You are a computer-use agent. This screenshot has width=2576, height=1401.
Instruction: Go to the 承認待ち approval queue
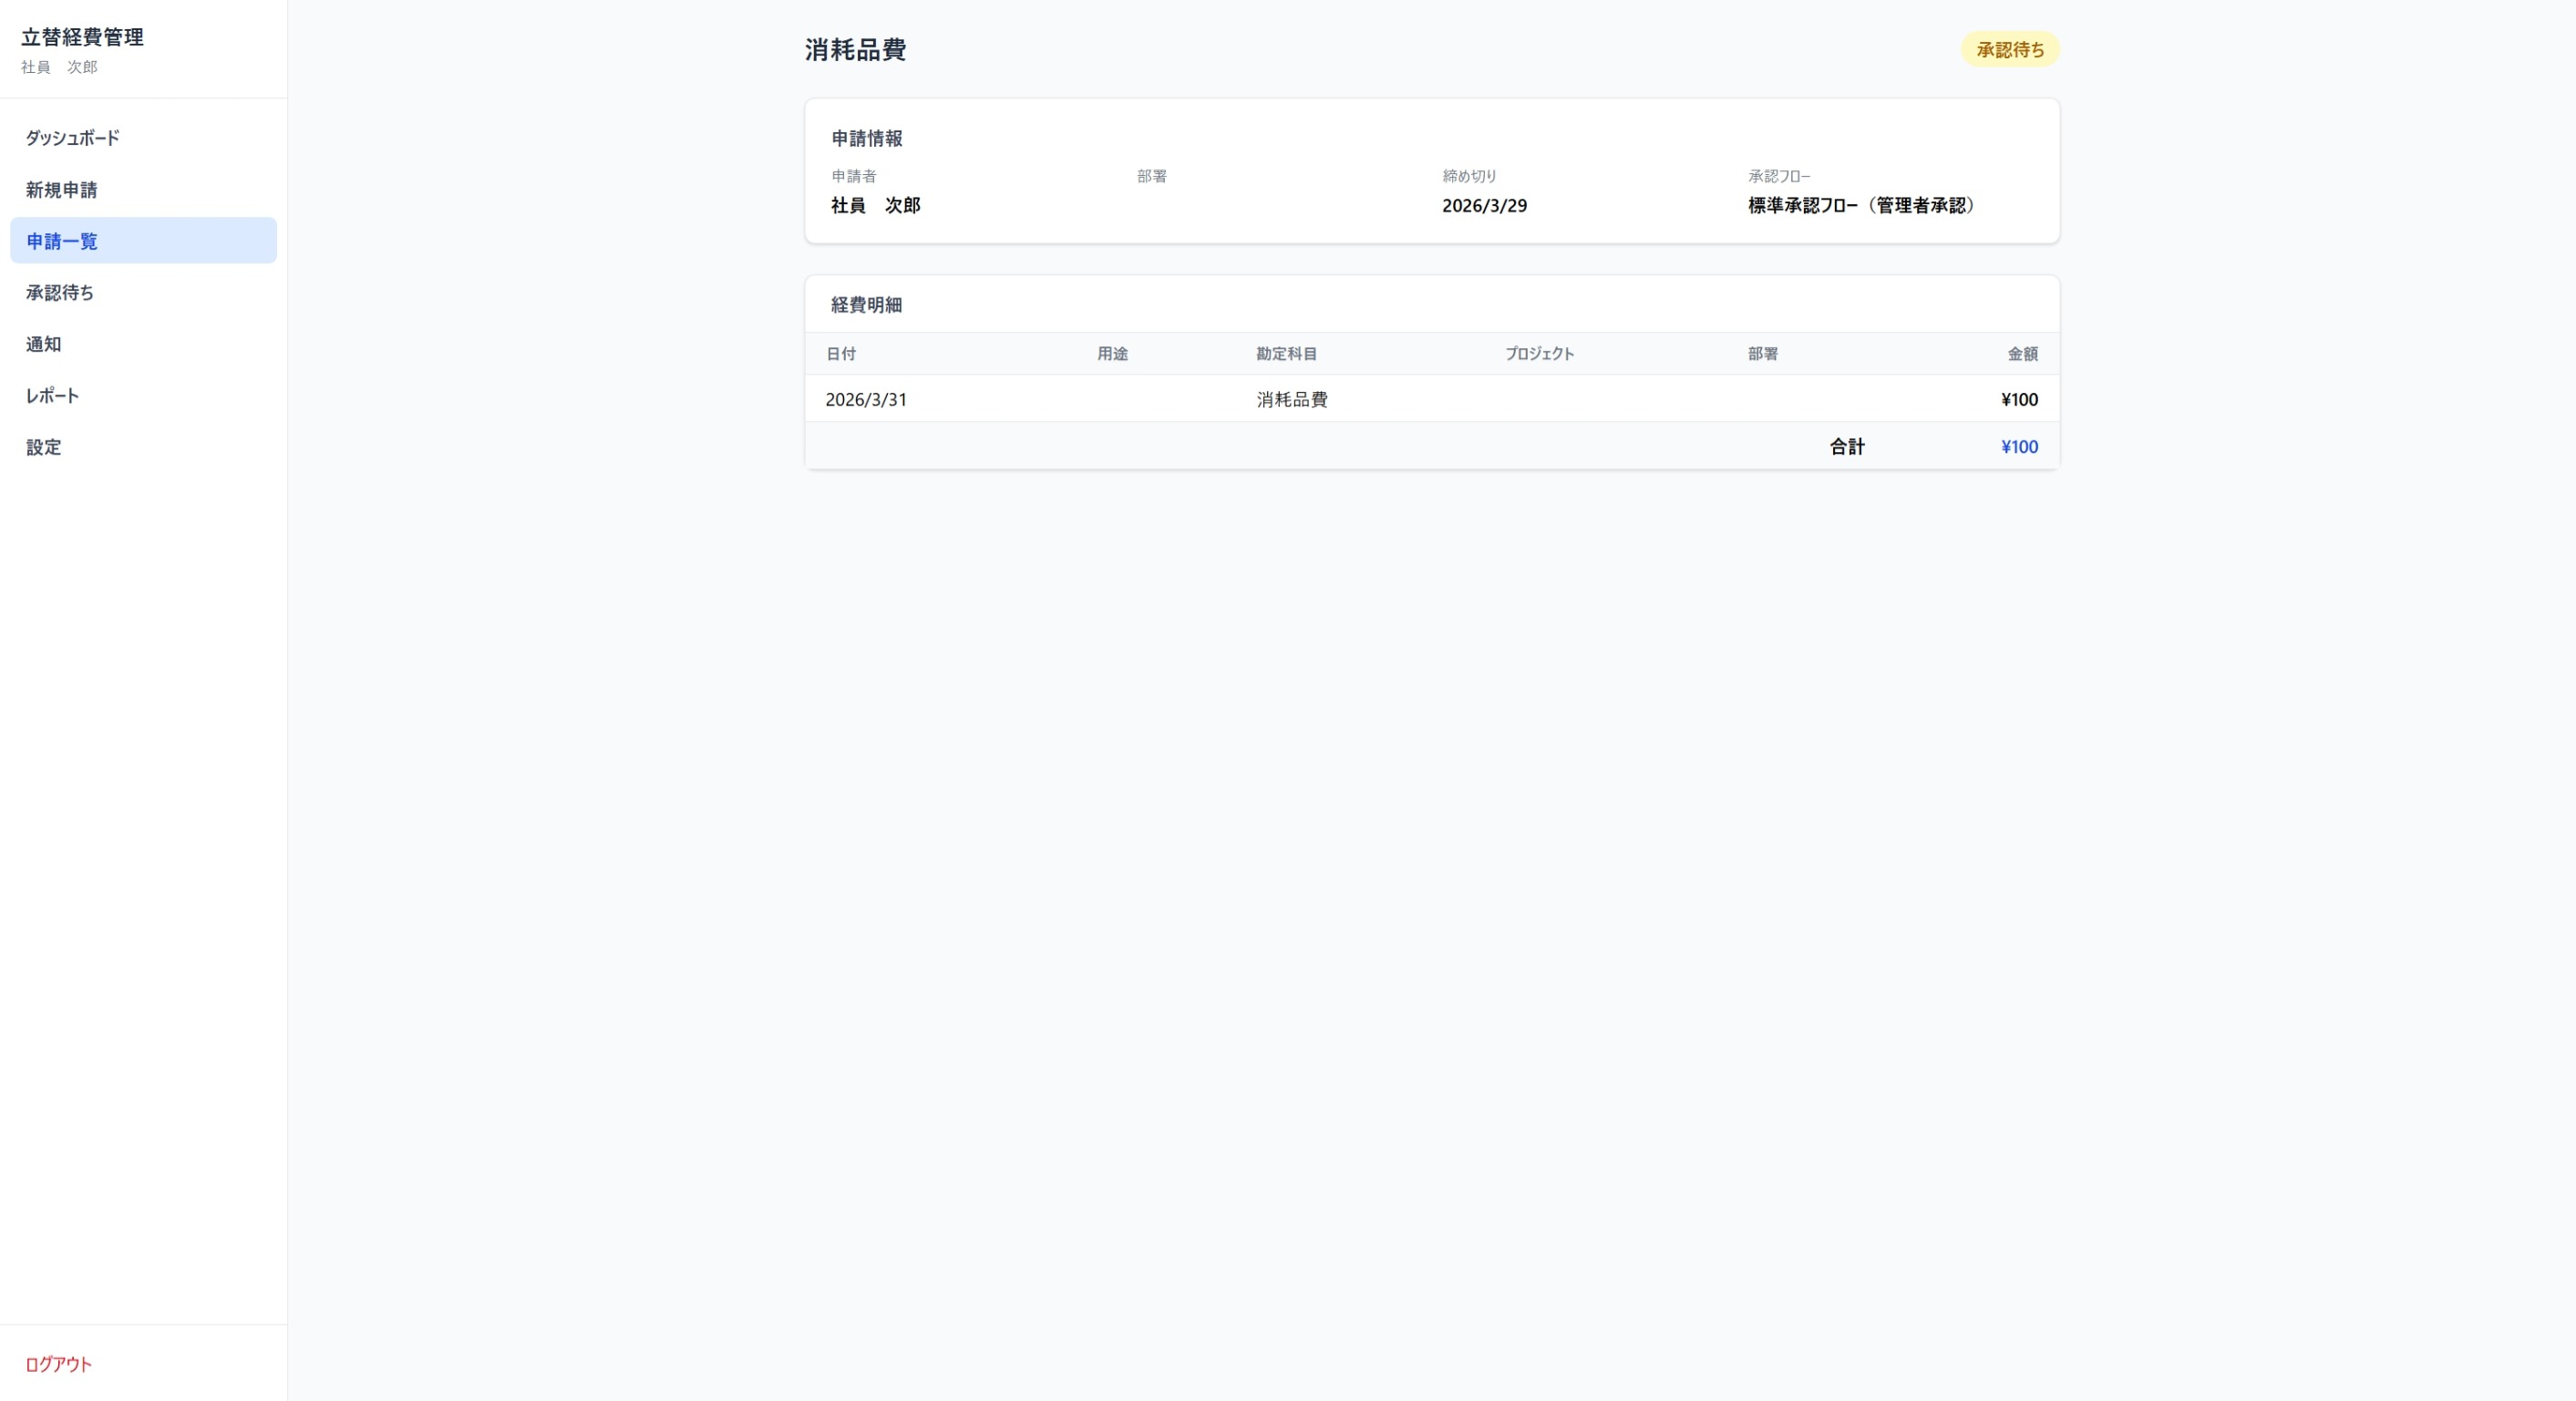point(59,292)
